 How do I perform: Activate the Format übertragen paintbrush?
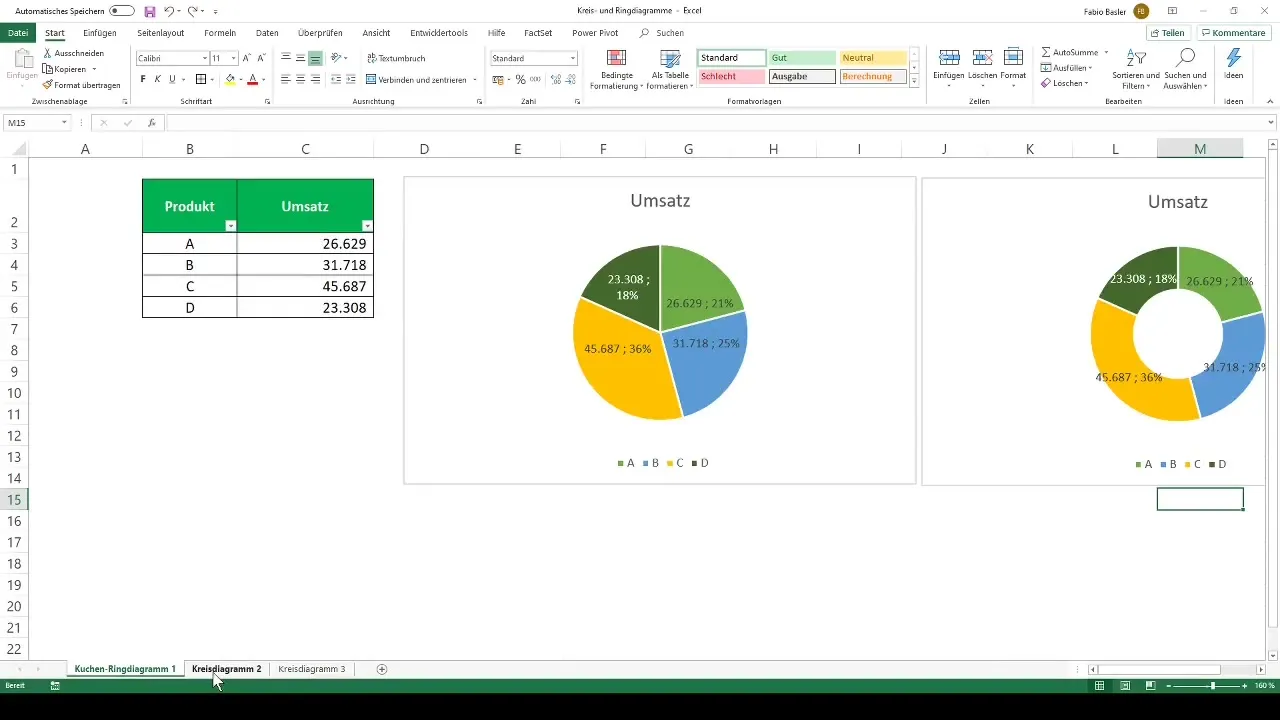(48, 85)
